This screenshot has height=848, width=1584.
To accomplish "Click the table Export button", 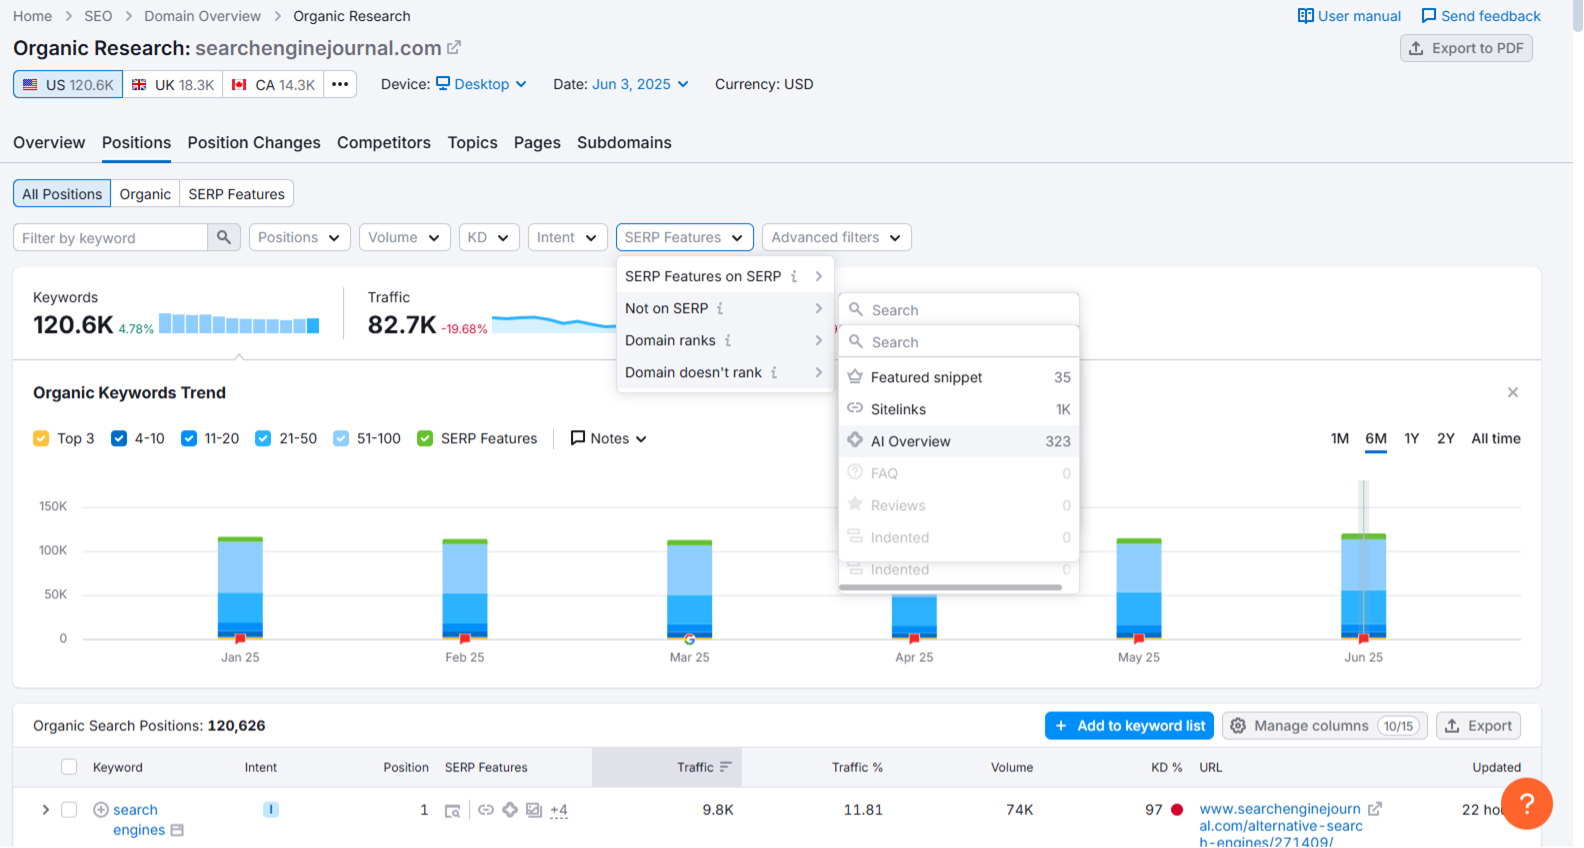I will click(x=1478, y=726).
